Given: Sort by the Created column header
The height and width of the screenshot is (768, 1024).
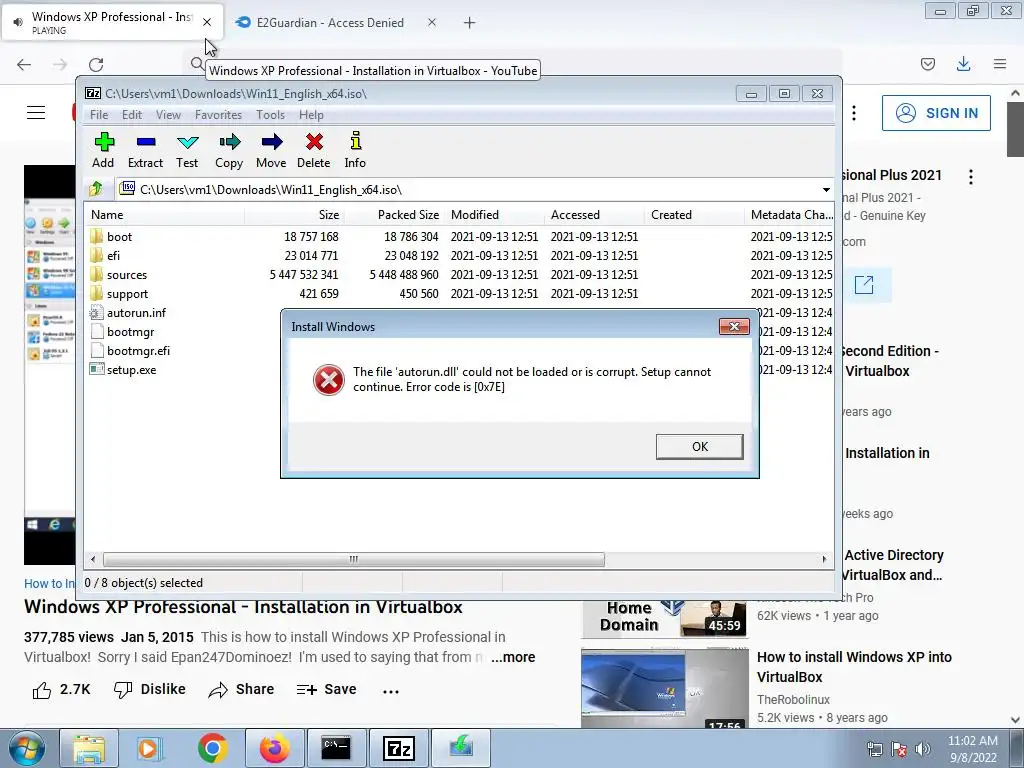Looking at the screenshot, I should tap(694, 215).
